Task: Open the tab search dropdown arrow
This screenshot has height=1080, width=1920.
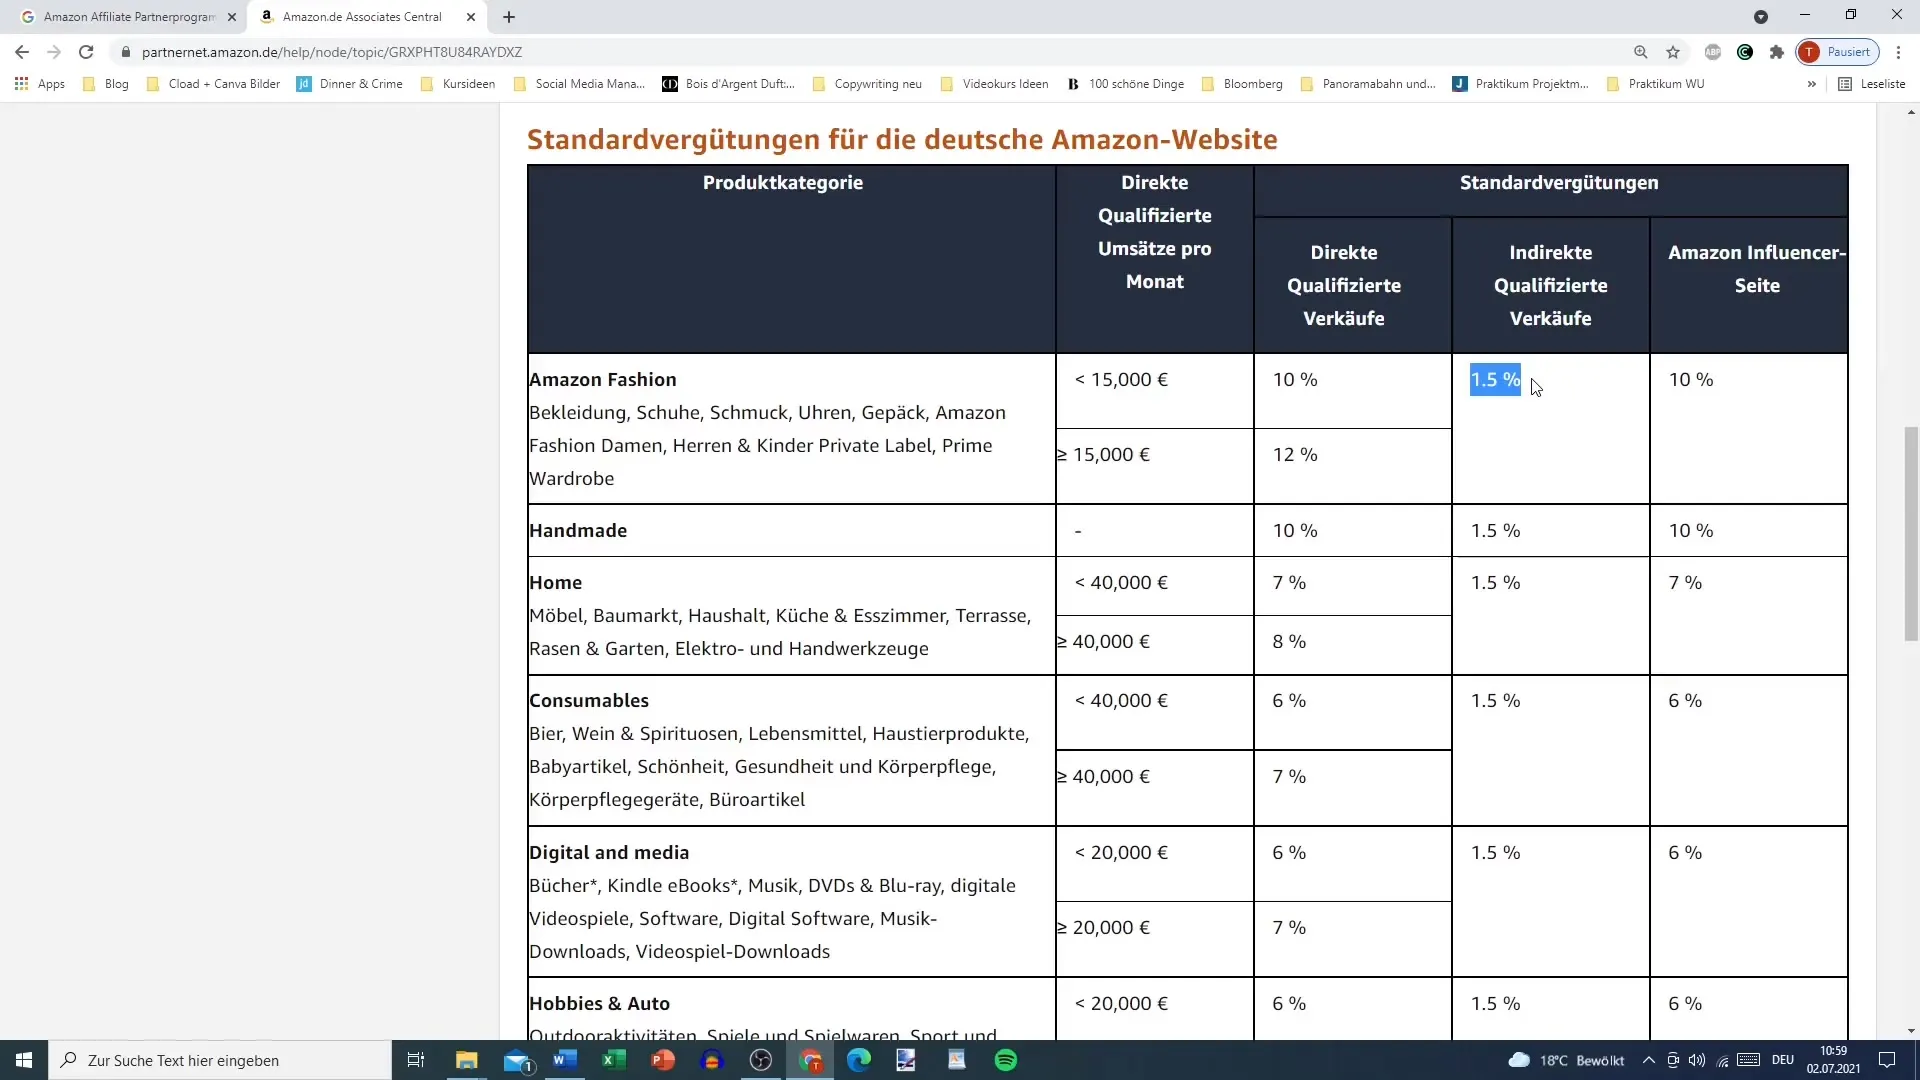Action: coord(1761,17)
